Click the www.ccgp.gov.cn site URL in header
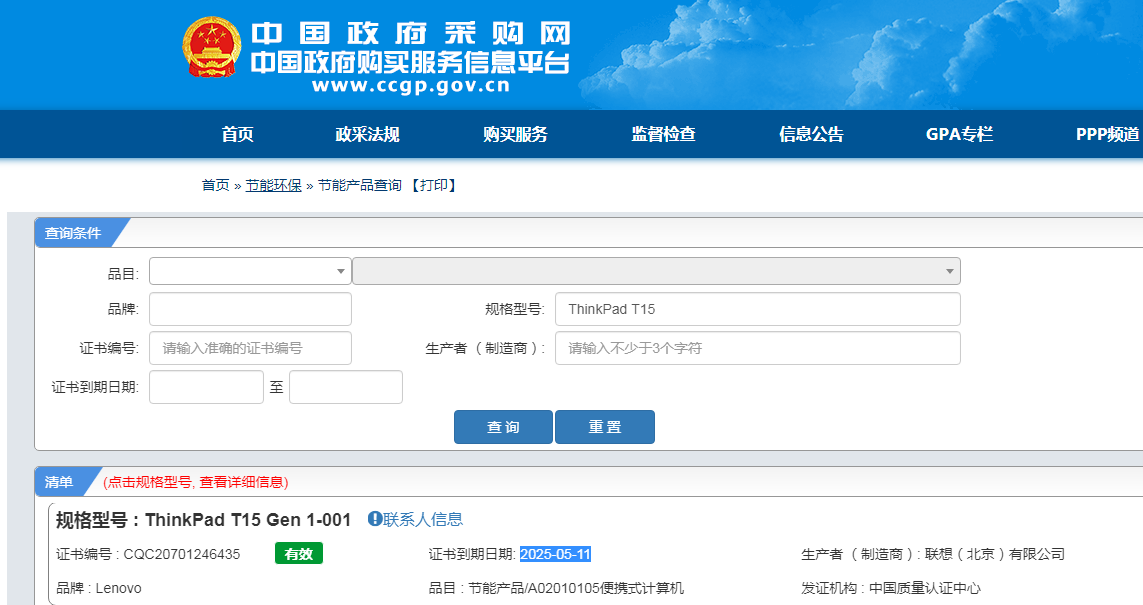The width and height of the screenshot is (1143, 605). click(411, 86)
